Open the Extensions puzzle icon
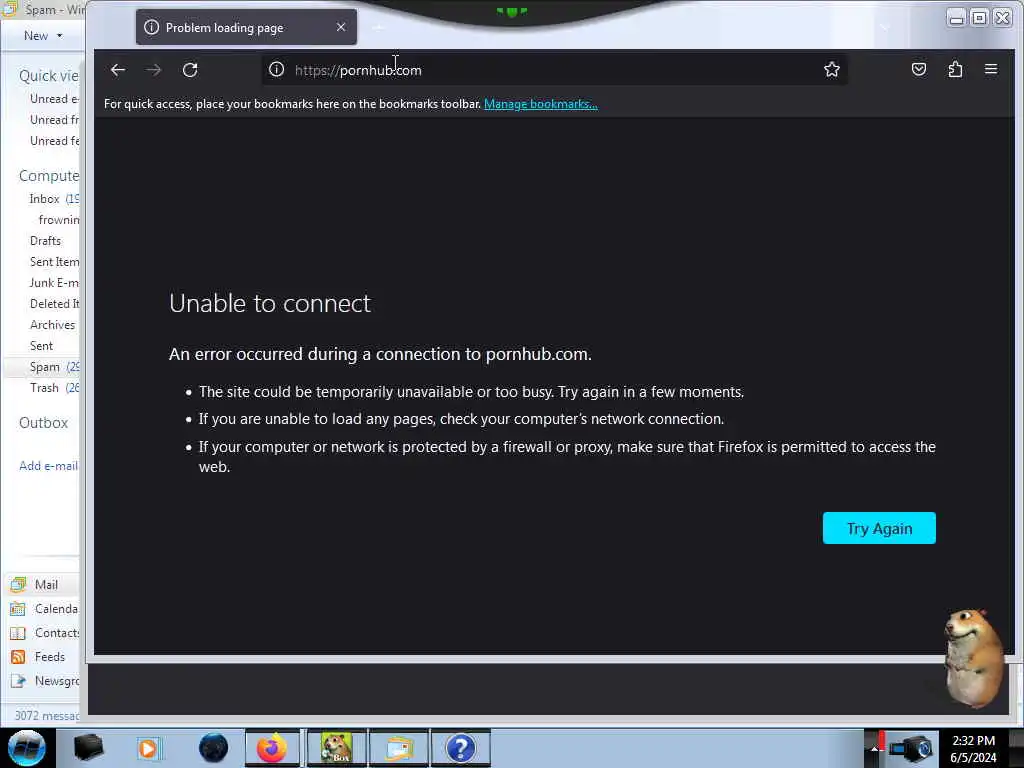The width and height of the screenshot is (1024, 768). click(955, 69)
